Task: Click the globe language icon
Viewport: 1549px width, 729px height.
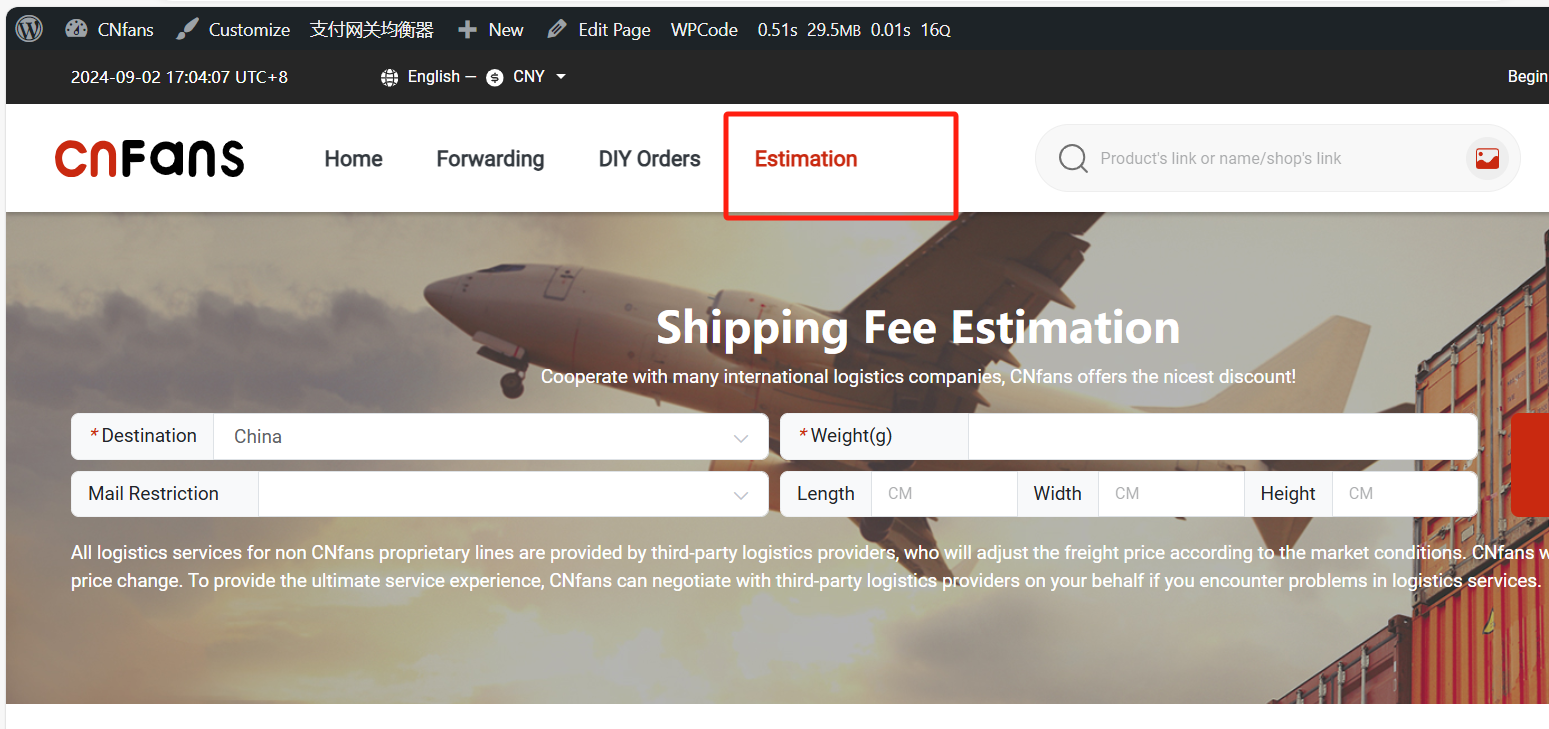Action: (390, 77)
